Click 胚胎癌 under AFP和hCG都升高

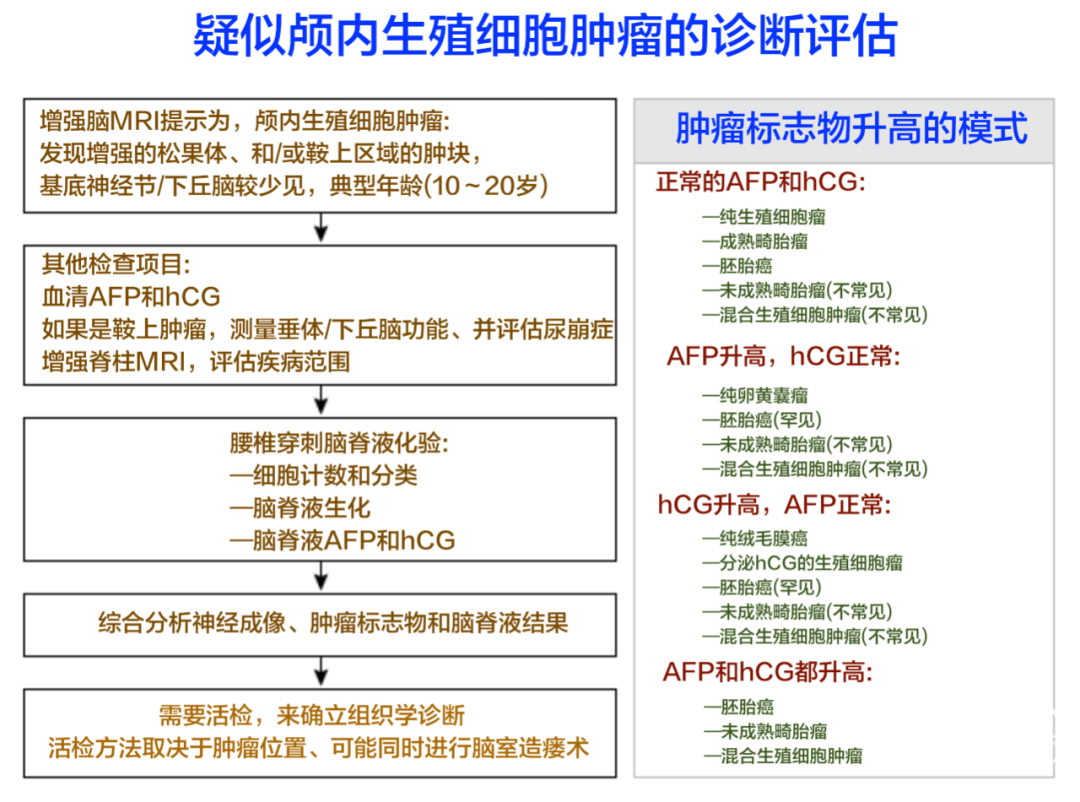[738, 706]
